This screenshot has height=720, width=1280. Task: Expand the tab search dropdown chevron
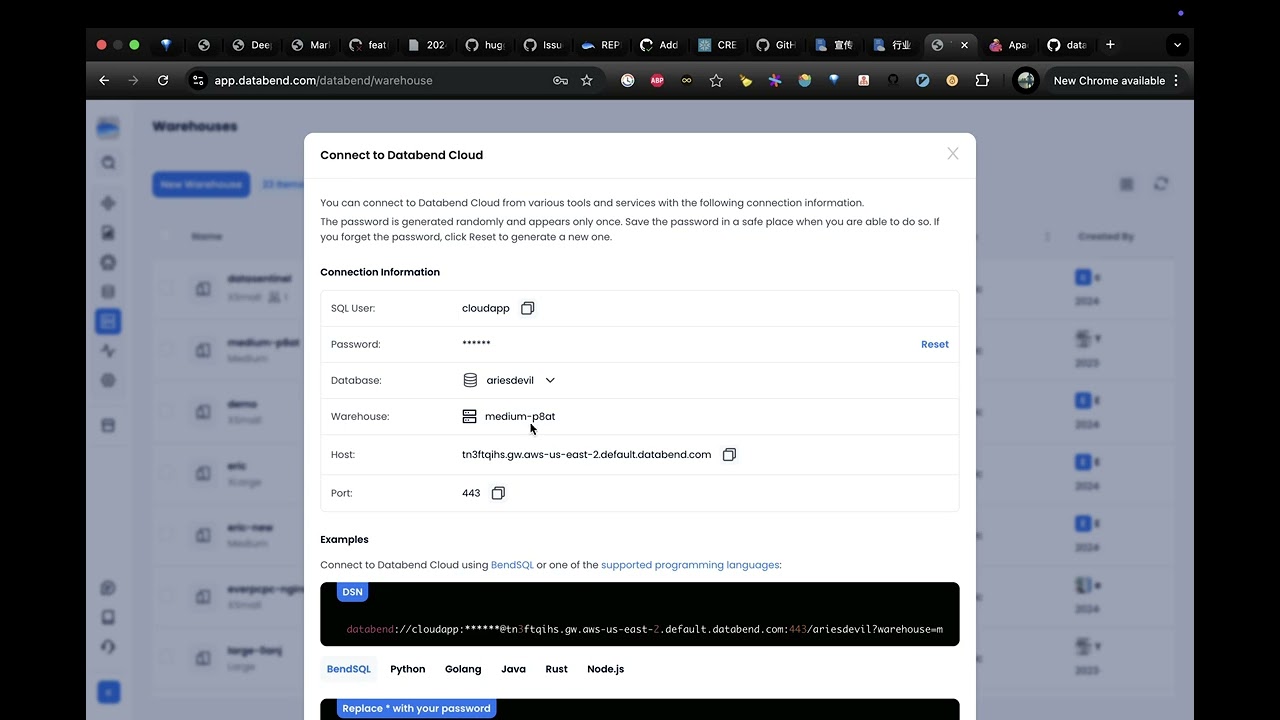click(x=1177, y=45)
